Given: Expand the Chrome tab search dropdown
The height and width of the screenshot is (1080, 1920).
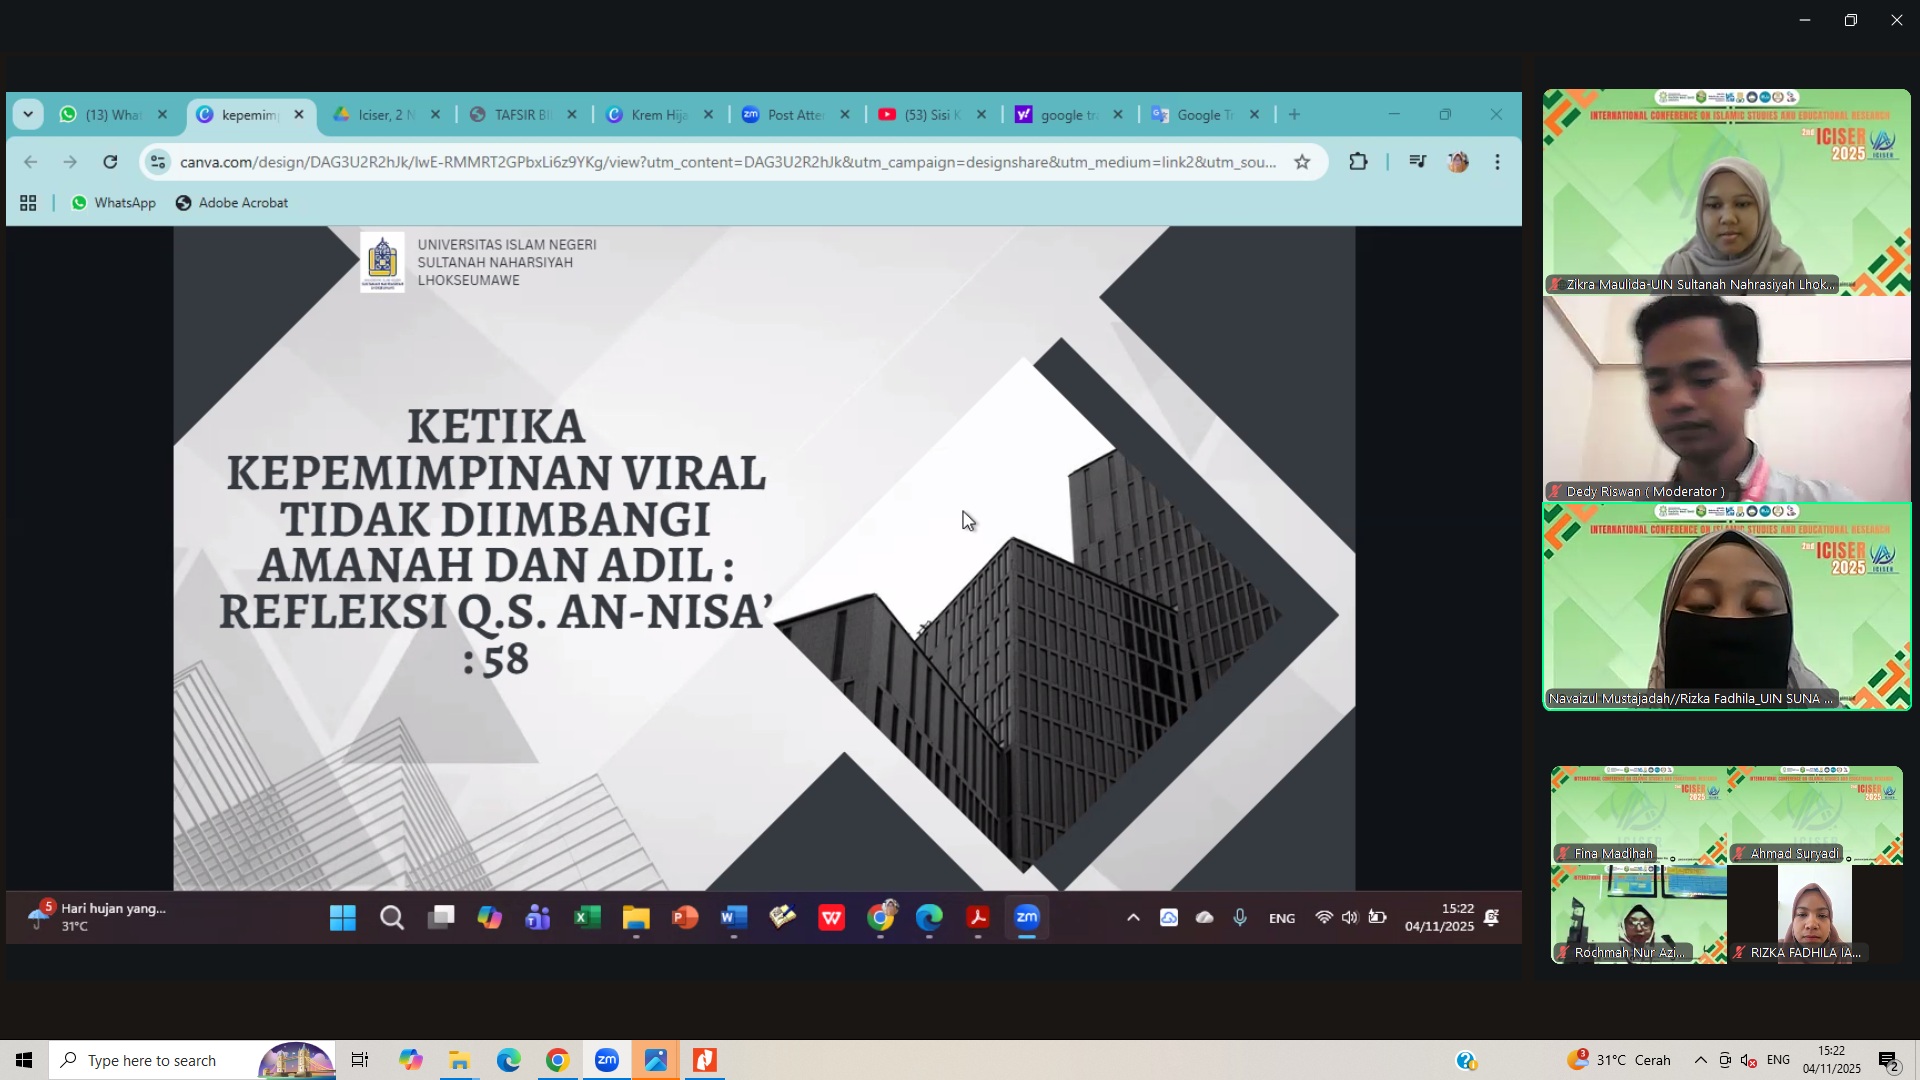Looking at the screenshot, I should click(x=28, y=115).
